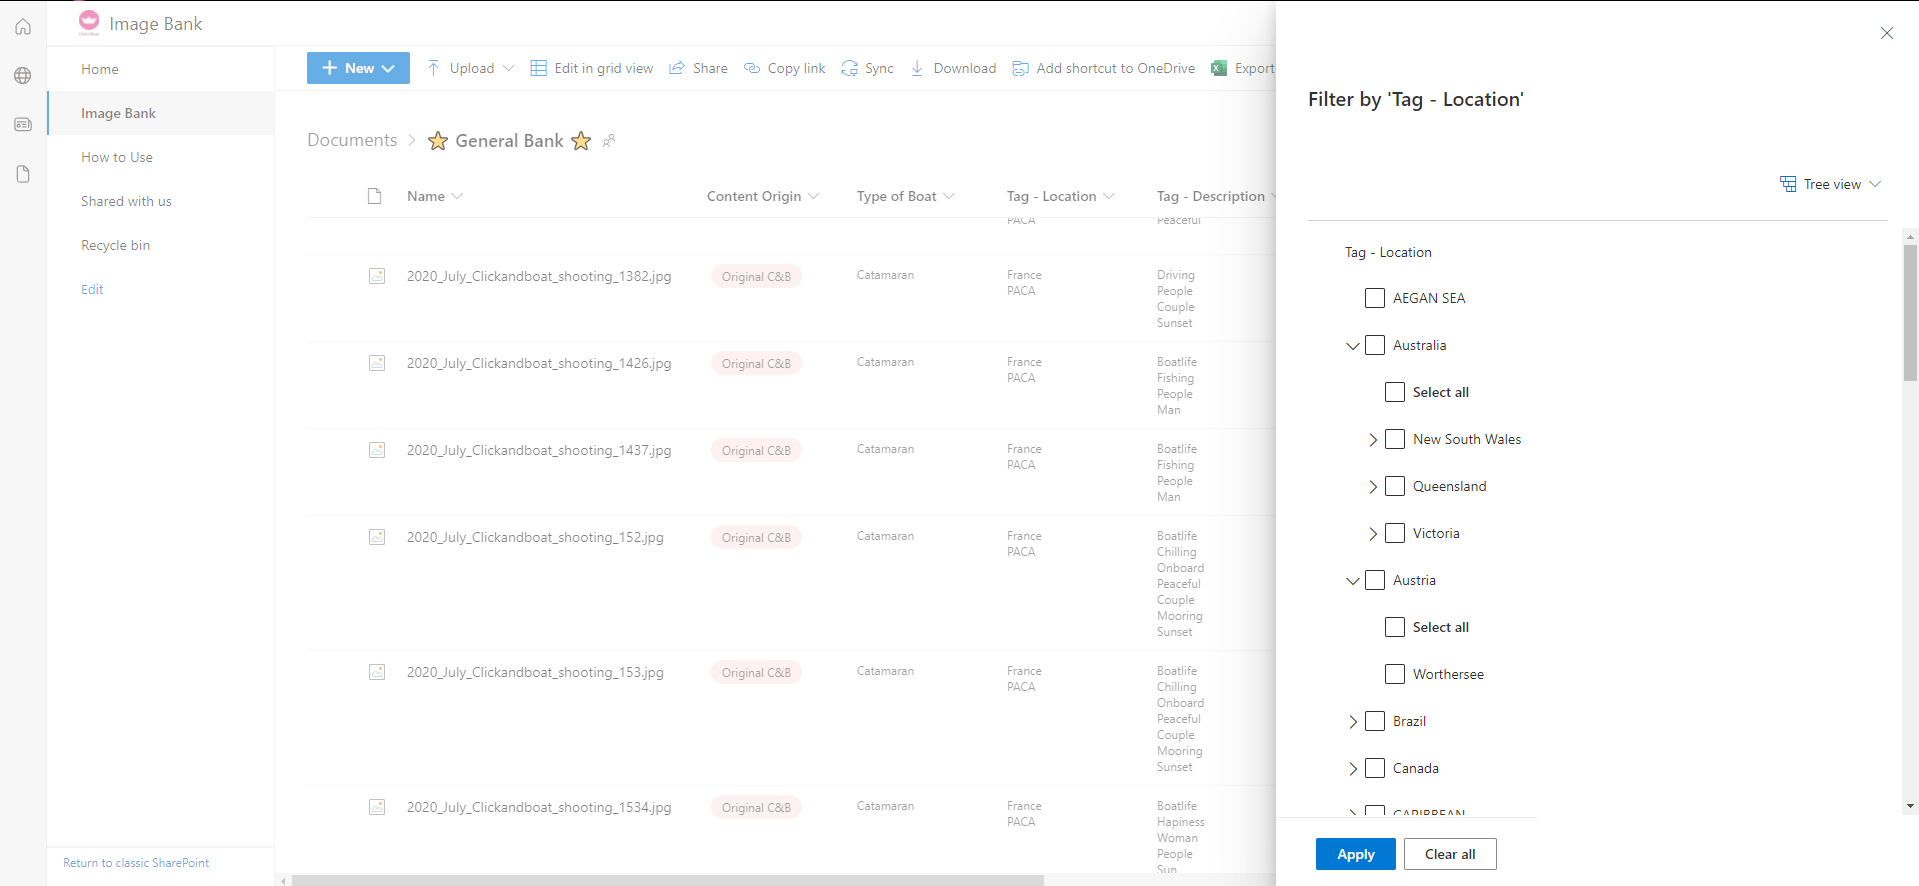Click the Download arrow icon
Screen dimensions: 1919x886
(917, 68)
